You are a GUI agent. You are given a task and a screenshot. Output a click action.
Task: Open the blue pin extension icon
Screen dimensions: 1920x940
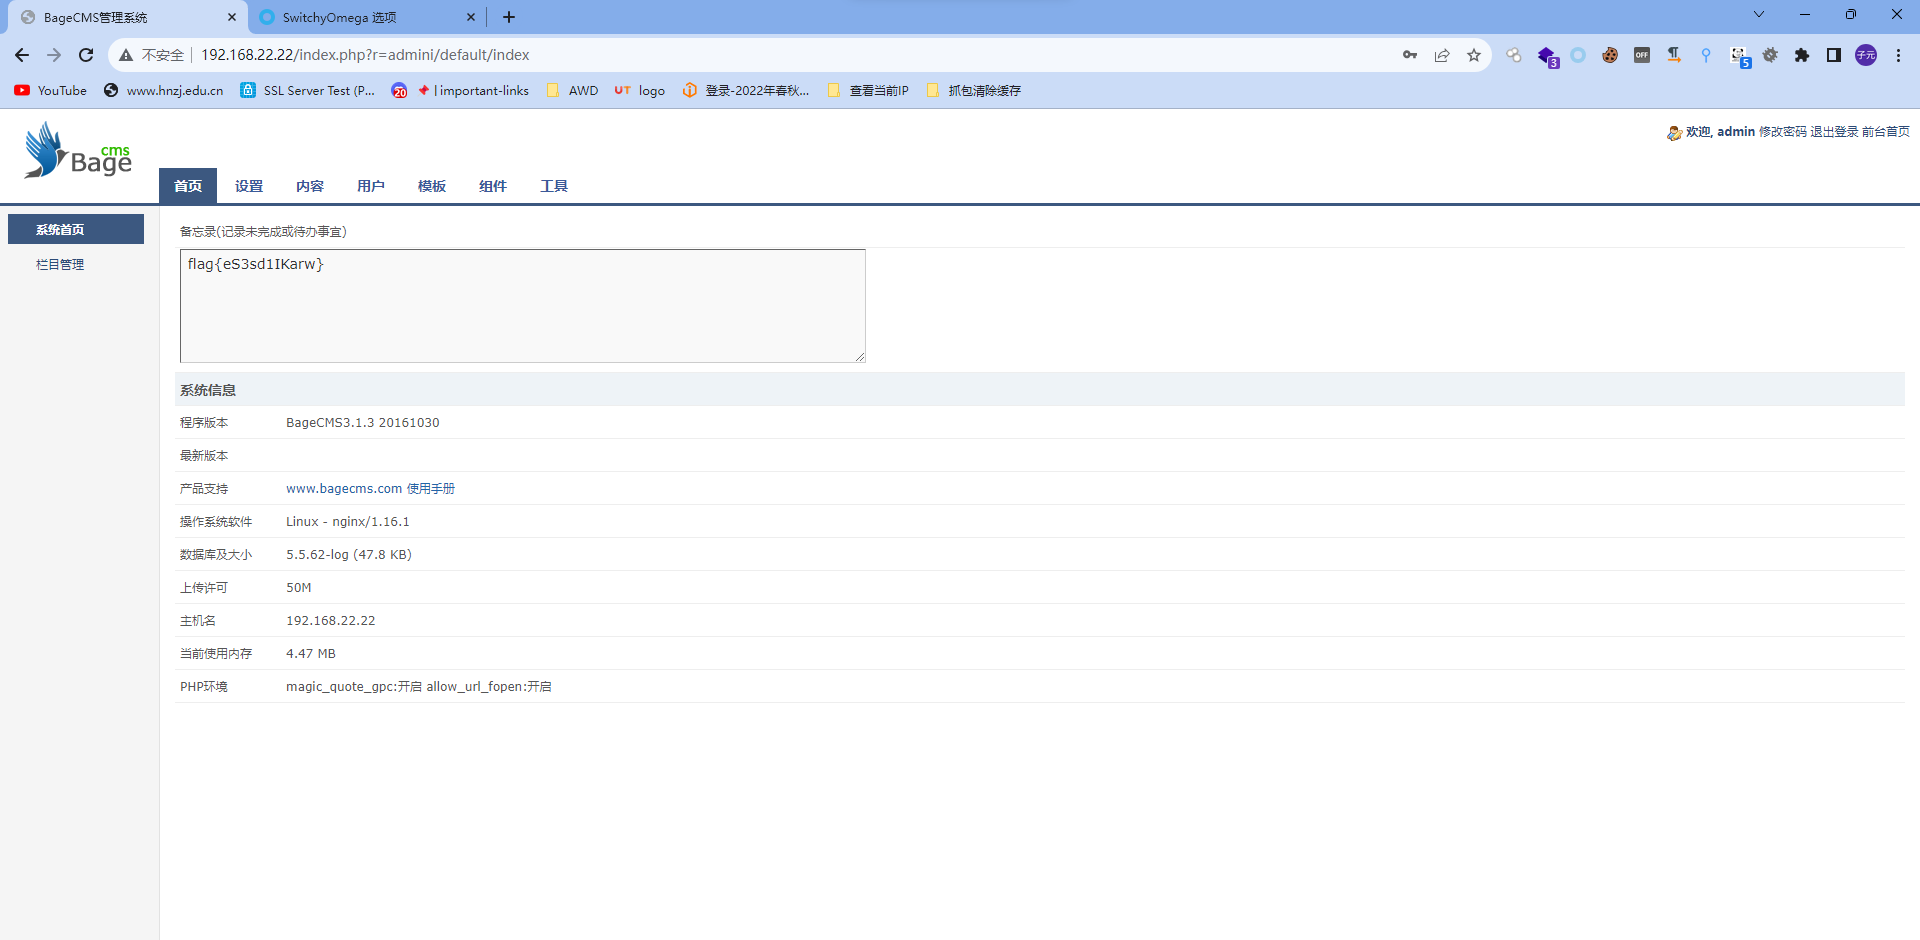(x=1706, y=55)
